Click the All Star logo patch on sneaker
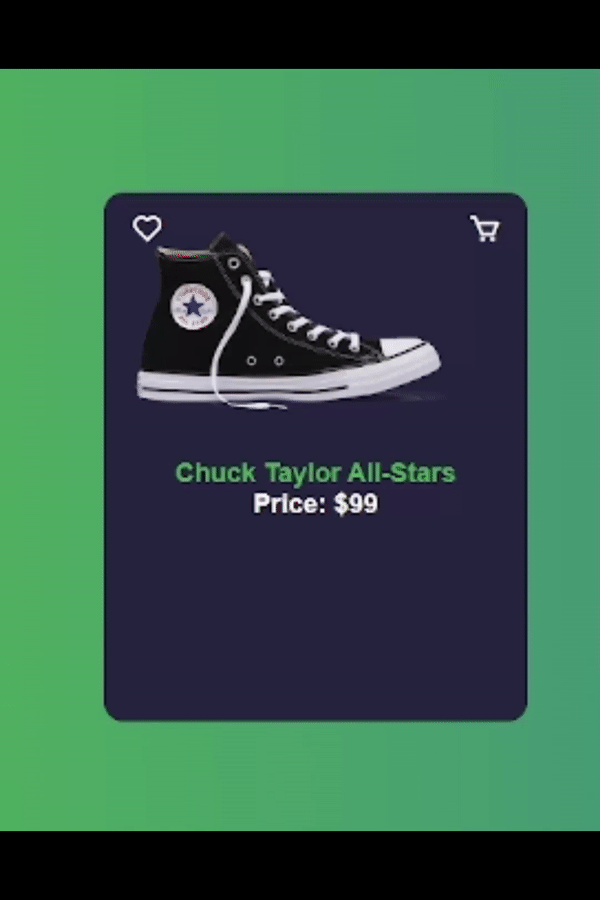600x900 pixels. (194, 307)
